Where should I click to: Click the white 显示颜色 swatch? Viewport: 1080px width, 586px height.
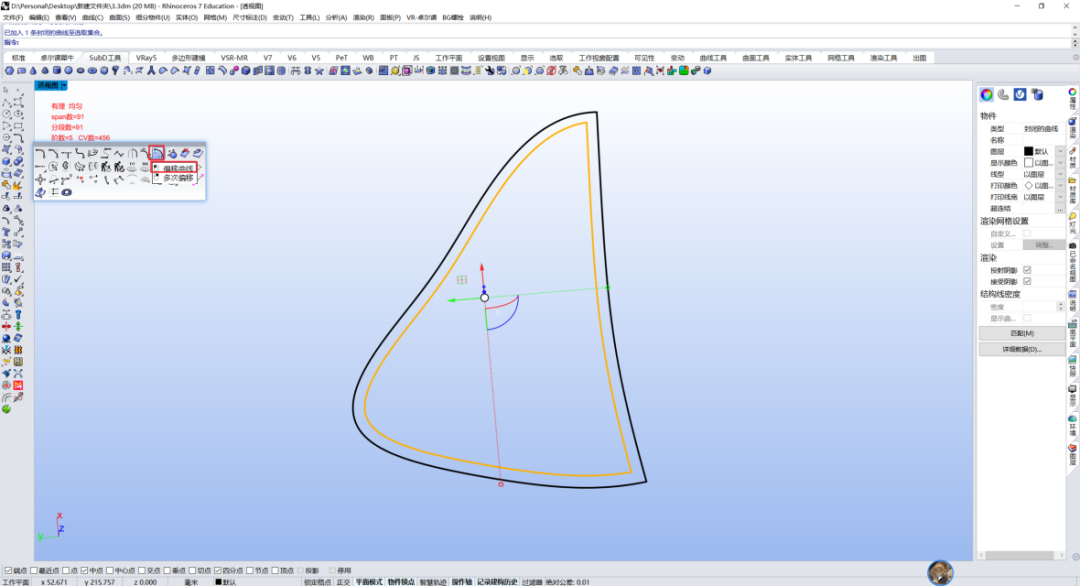pyautogui.click(x=1028, y=163)
